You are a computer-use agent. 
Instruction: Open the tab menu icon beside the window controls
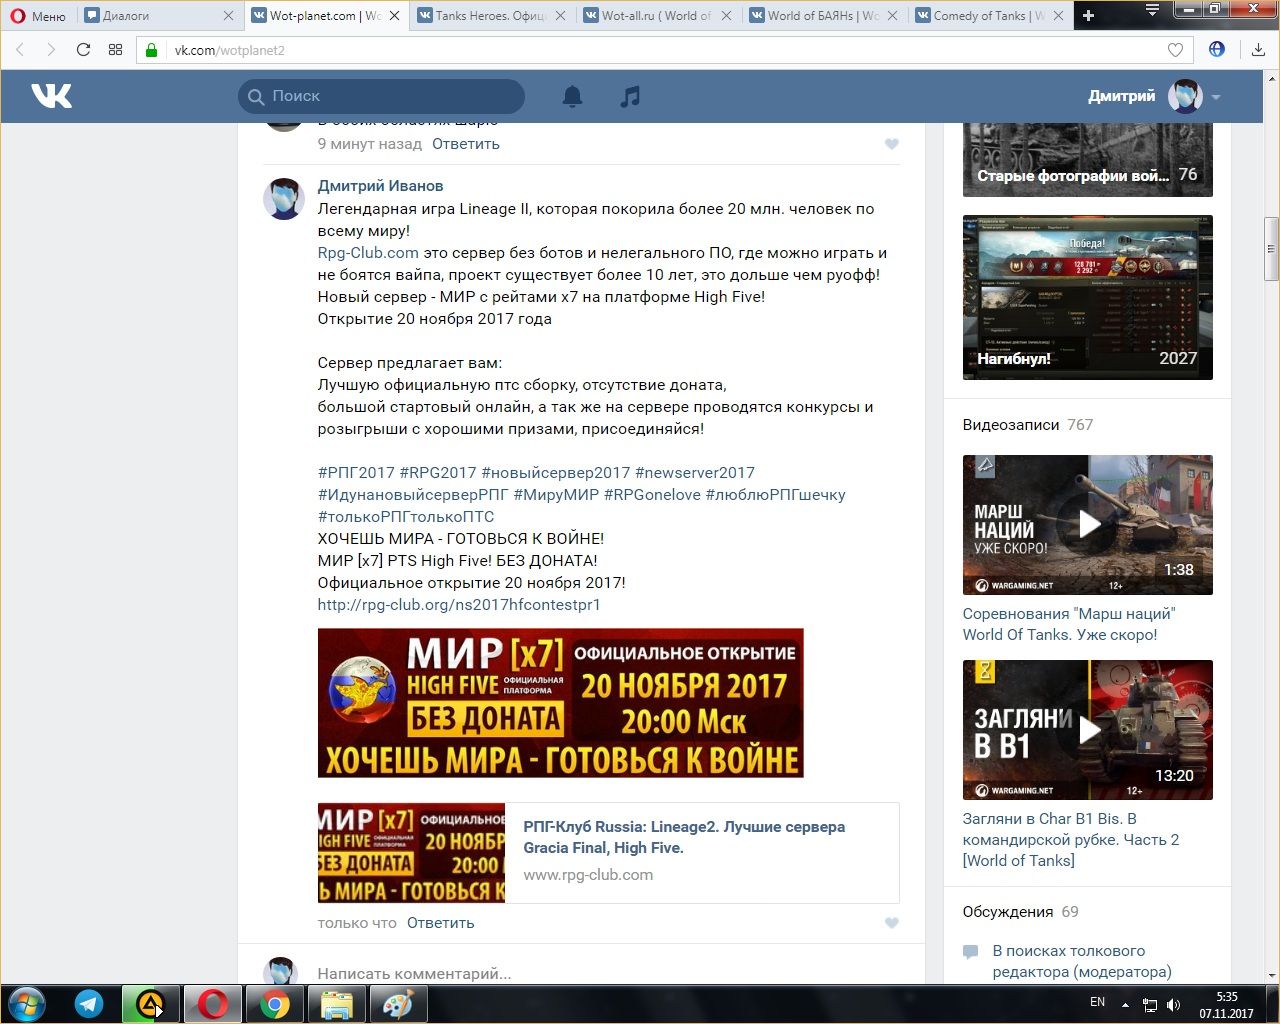click(x=1152, y=10)
